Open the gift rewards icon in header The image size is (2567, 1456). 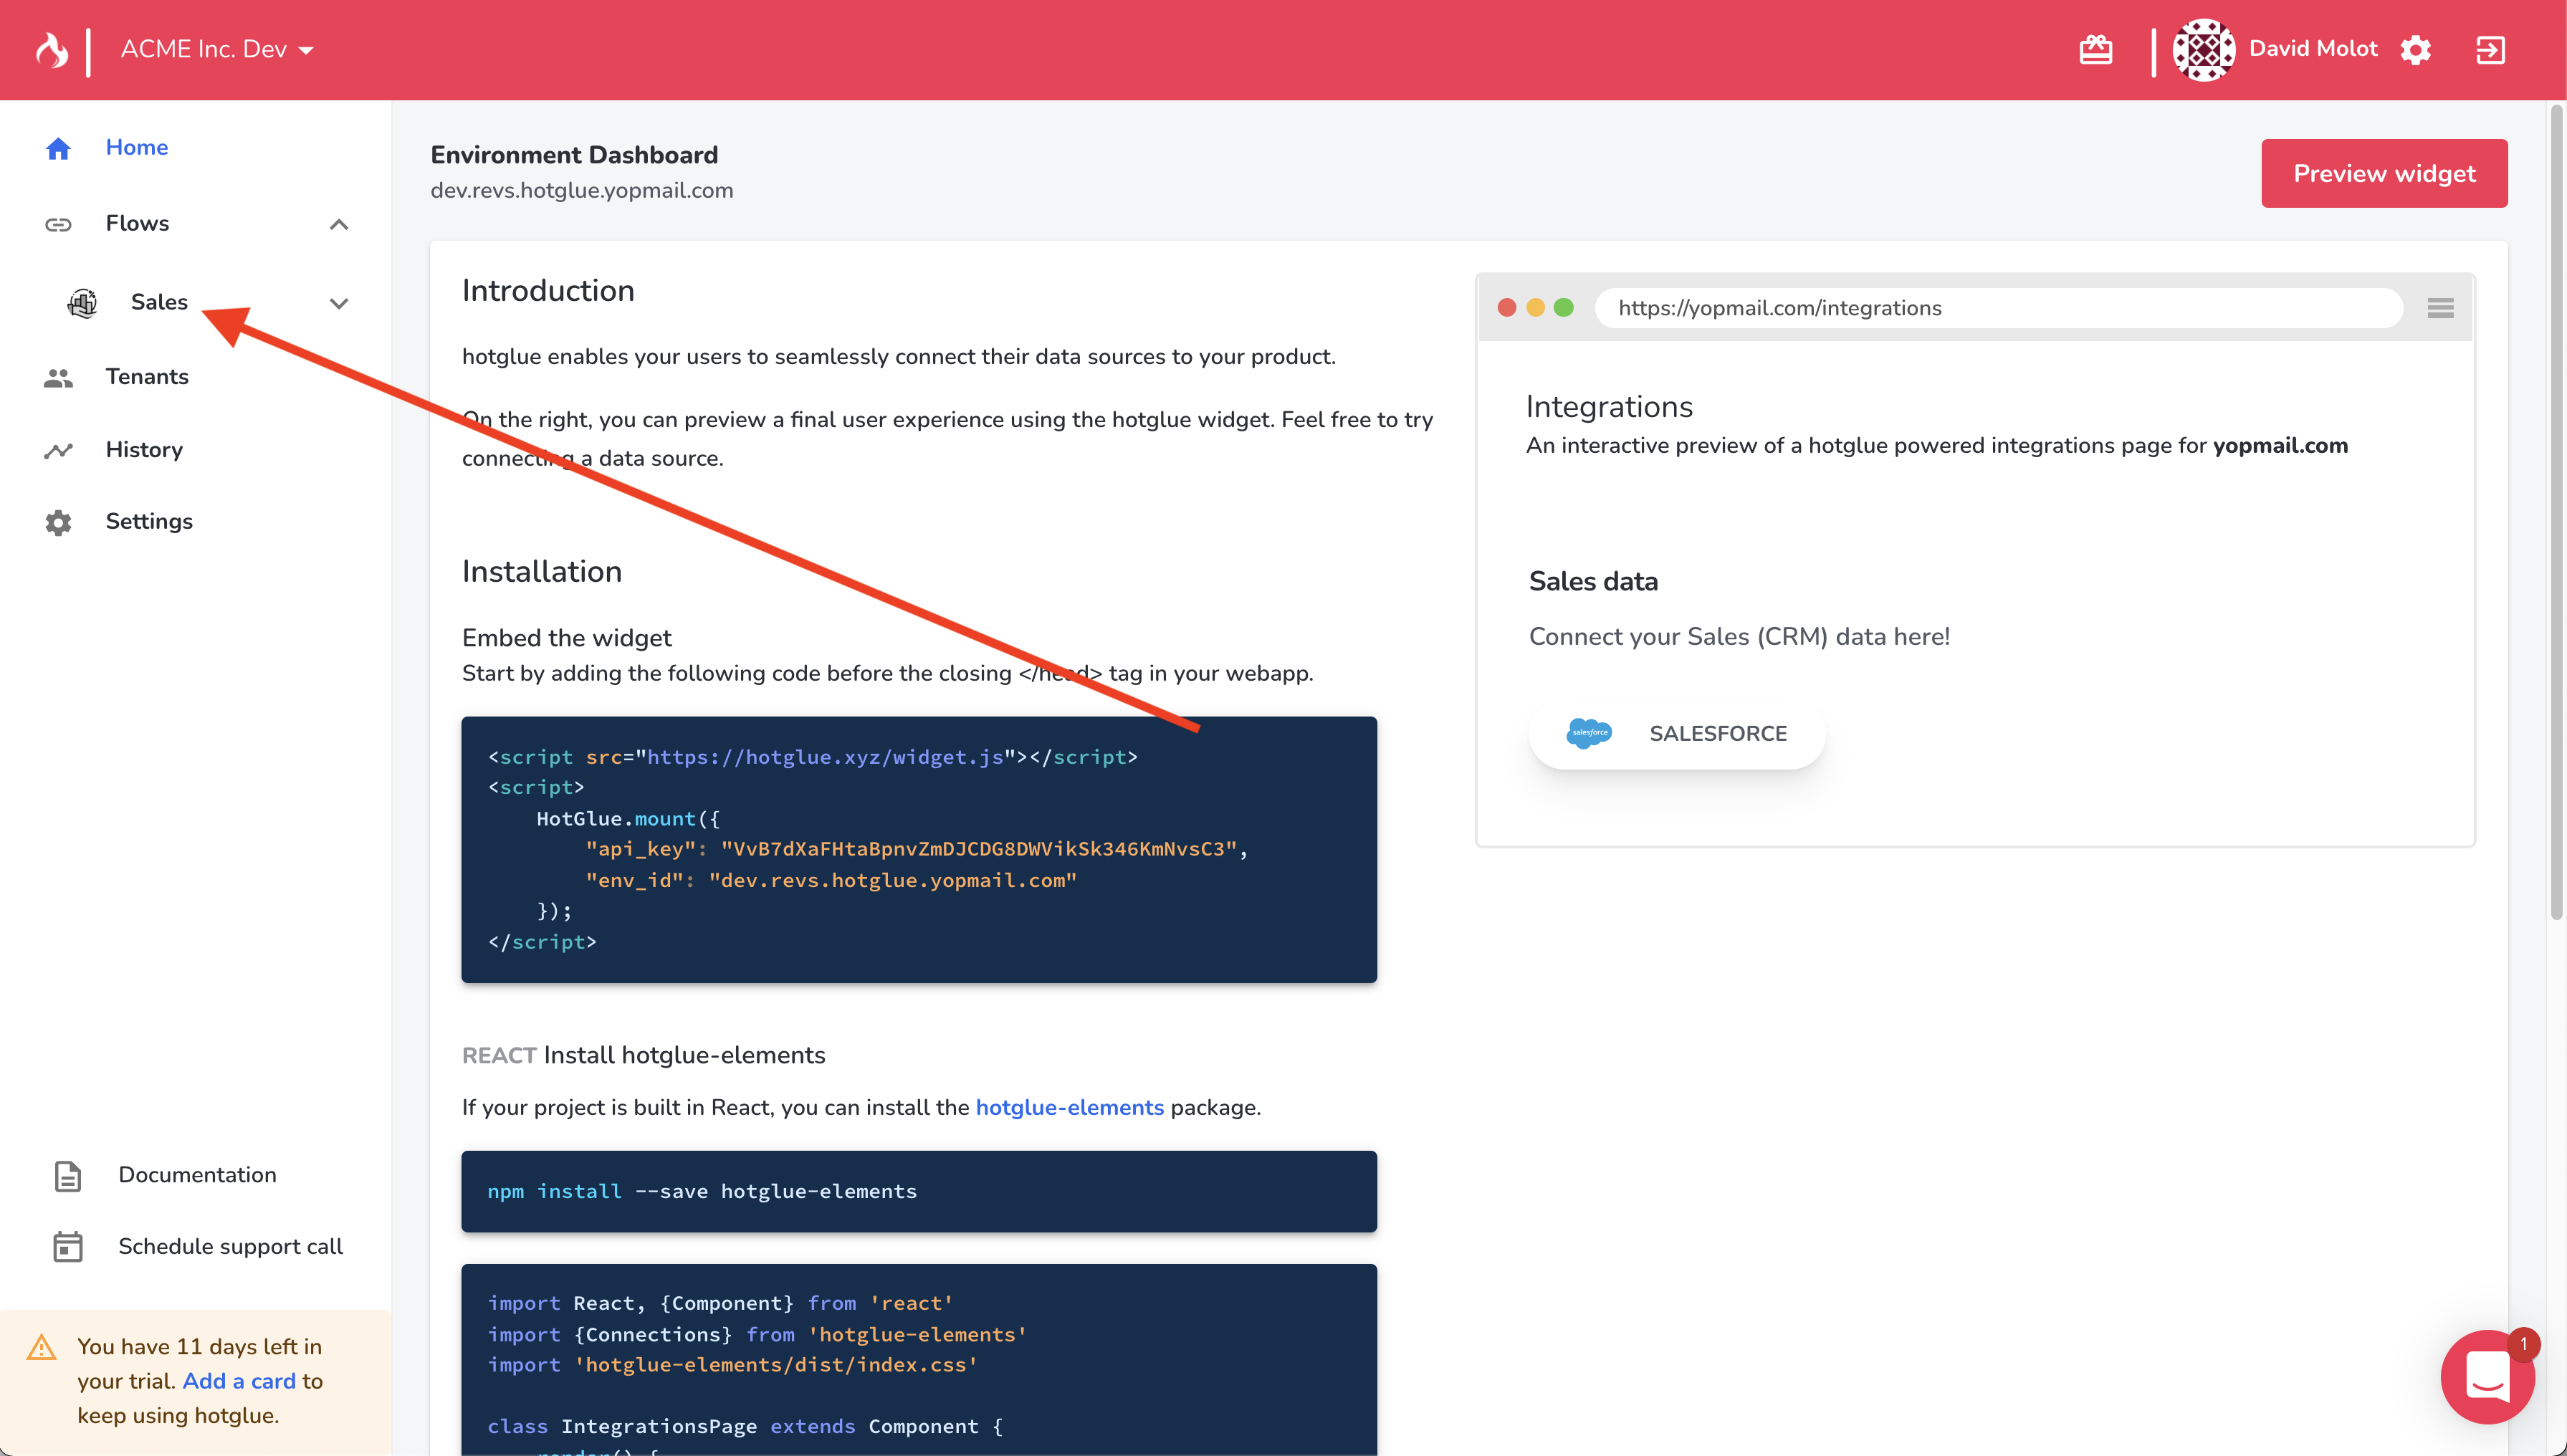pyautogui.click(x=2095, y=49)
